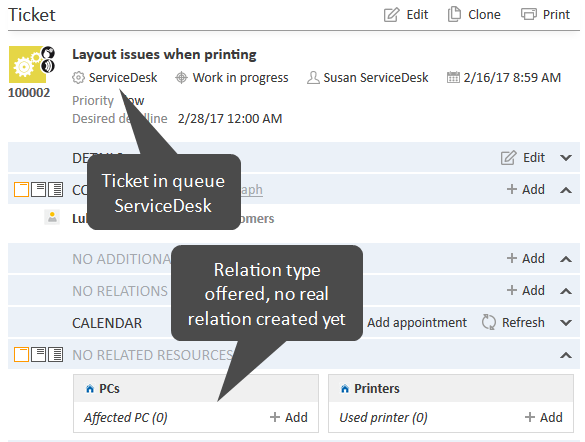Click the Work in progress scope icon
This screenshot has height=442, width=585.
181,78
